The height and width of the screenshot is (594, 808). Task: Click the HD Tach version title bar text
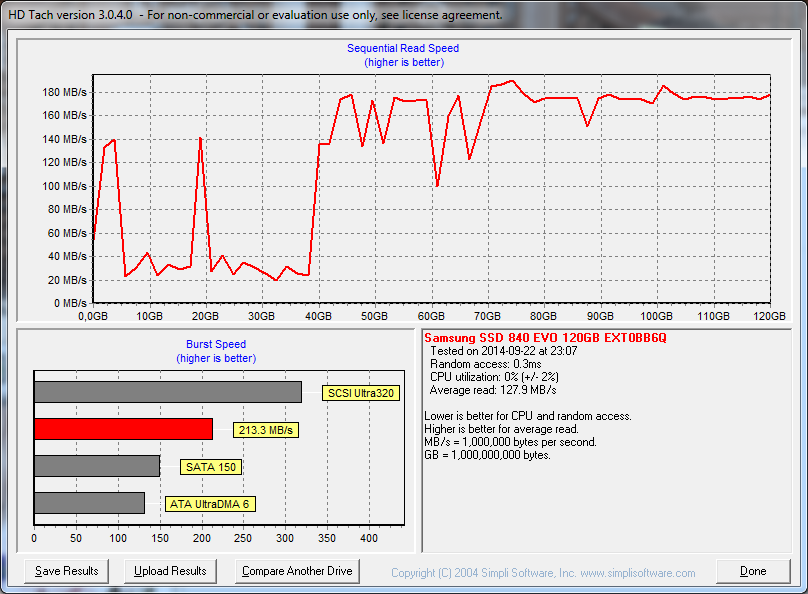coord(255,15)
